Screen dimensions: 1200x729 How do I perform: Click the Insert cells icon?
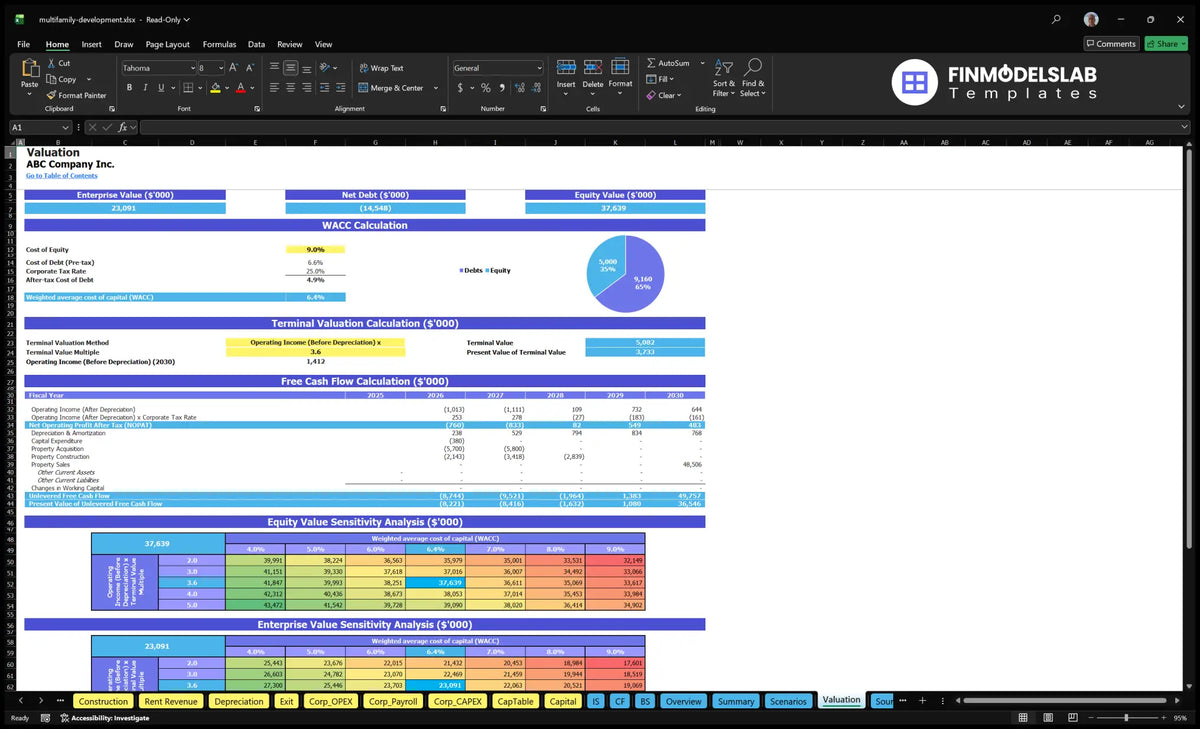coord(566,67)
